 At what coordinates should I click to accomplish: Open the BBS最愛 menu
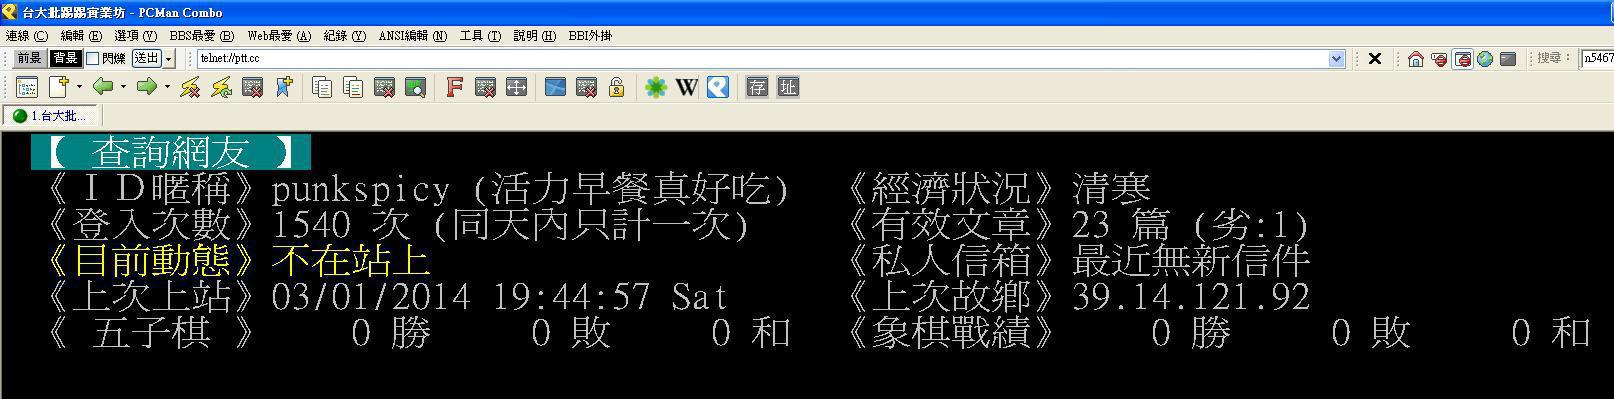201,36
